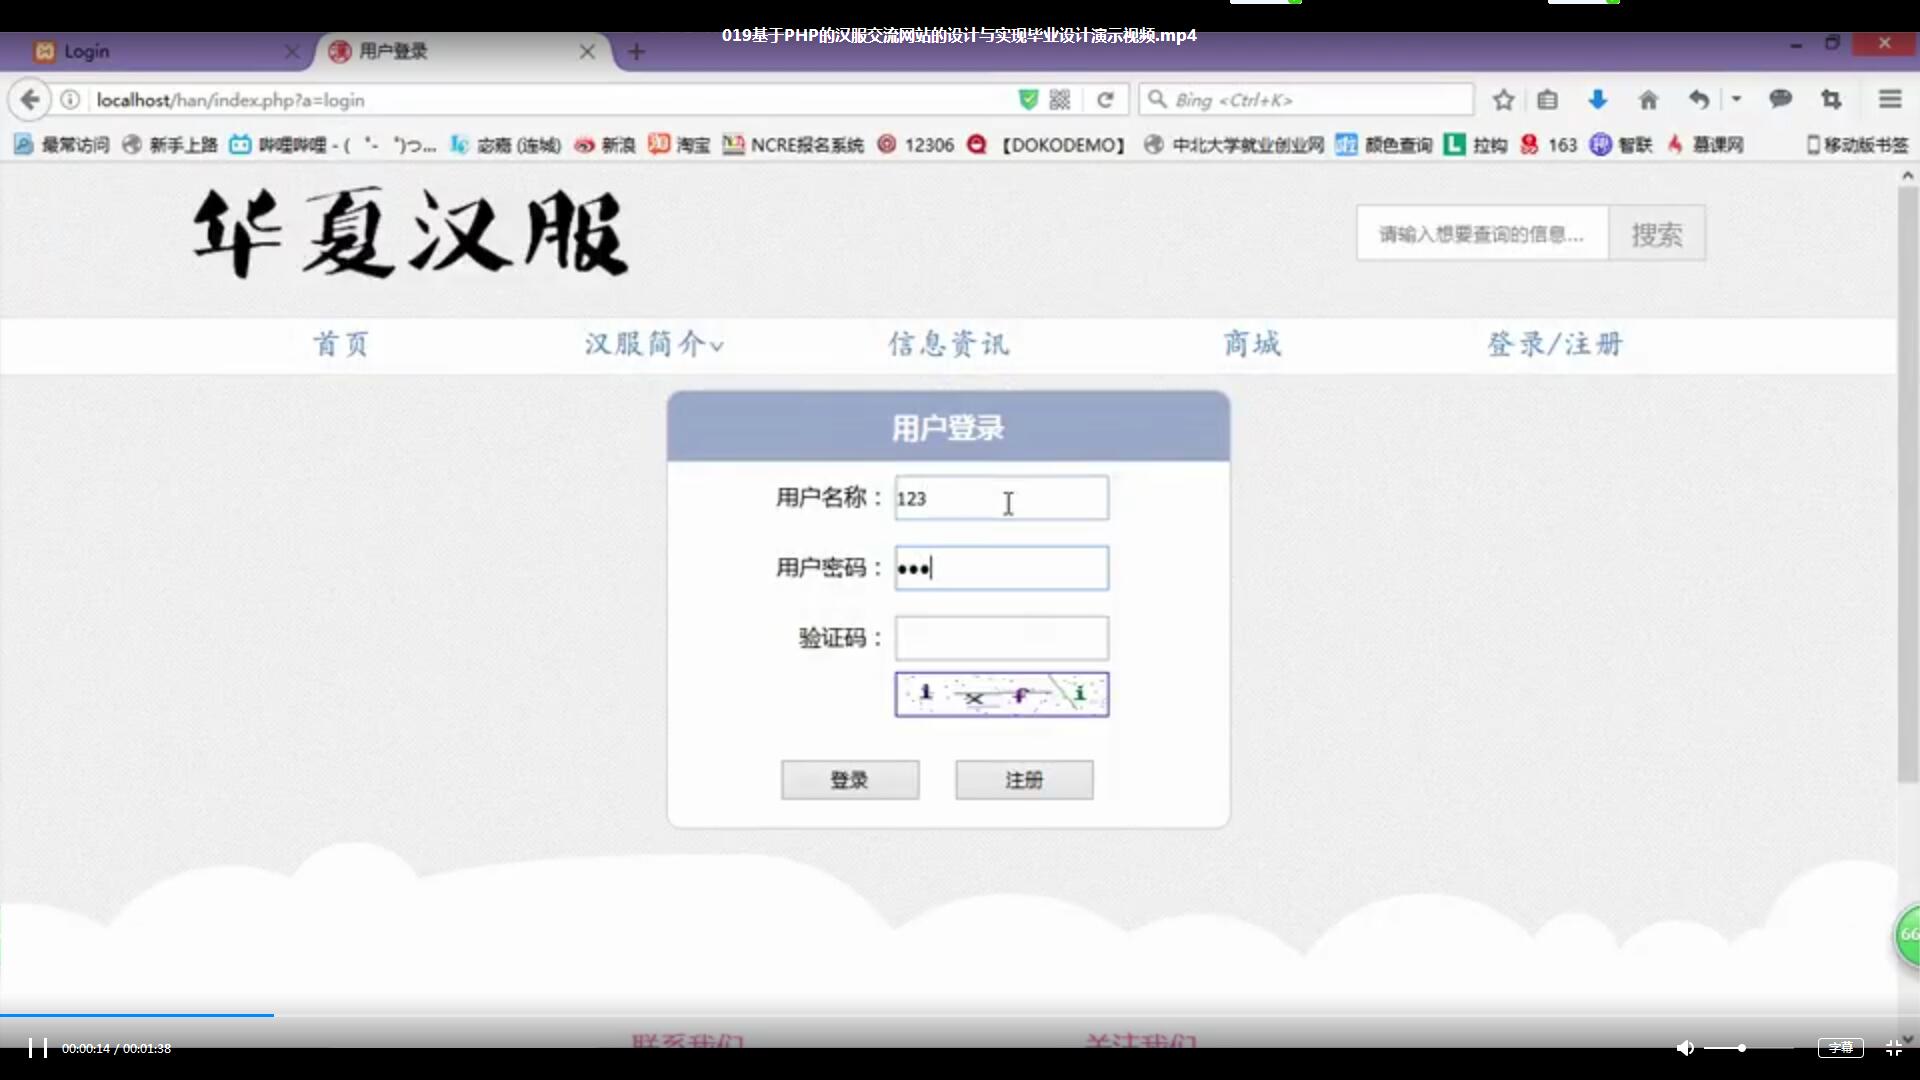Viewport: 1920px width, 1080px height.
Task: Expand the 汉服简介 dropdown menu
Action: click(x=654, y=344)
